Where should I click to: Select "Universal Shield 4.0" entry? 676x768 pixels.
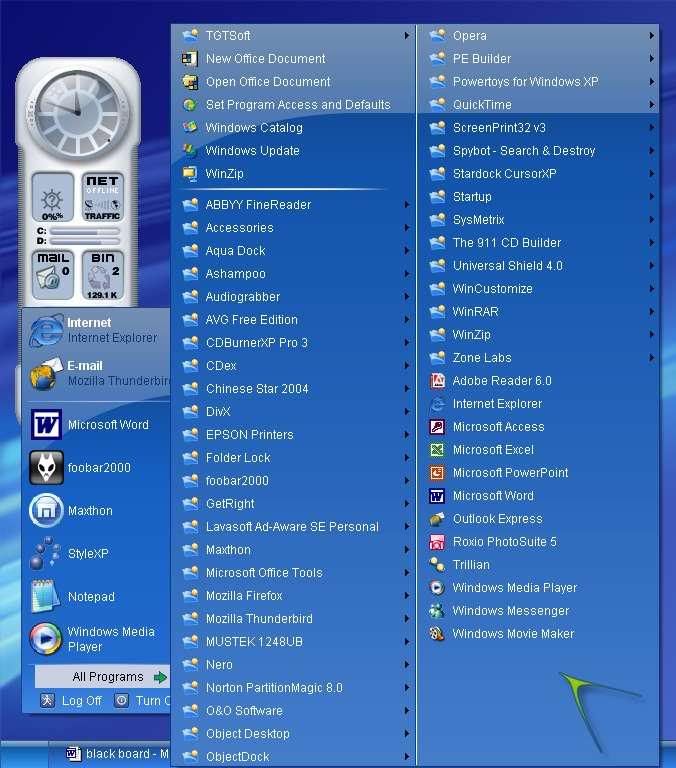[x=539, y=265]
